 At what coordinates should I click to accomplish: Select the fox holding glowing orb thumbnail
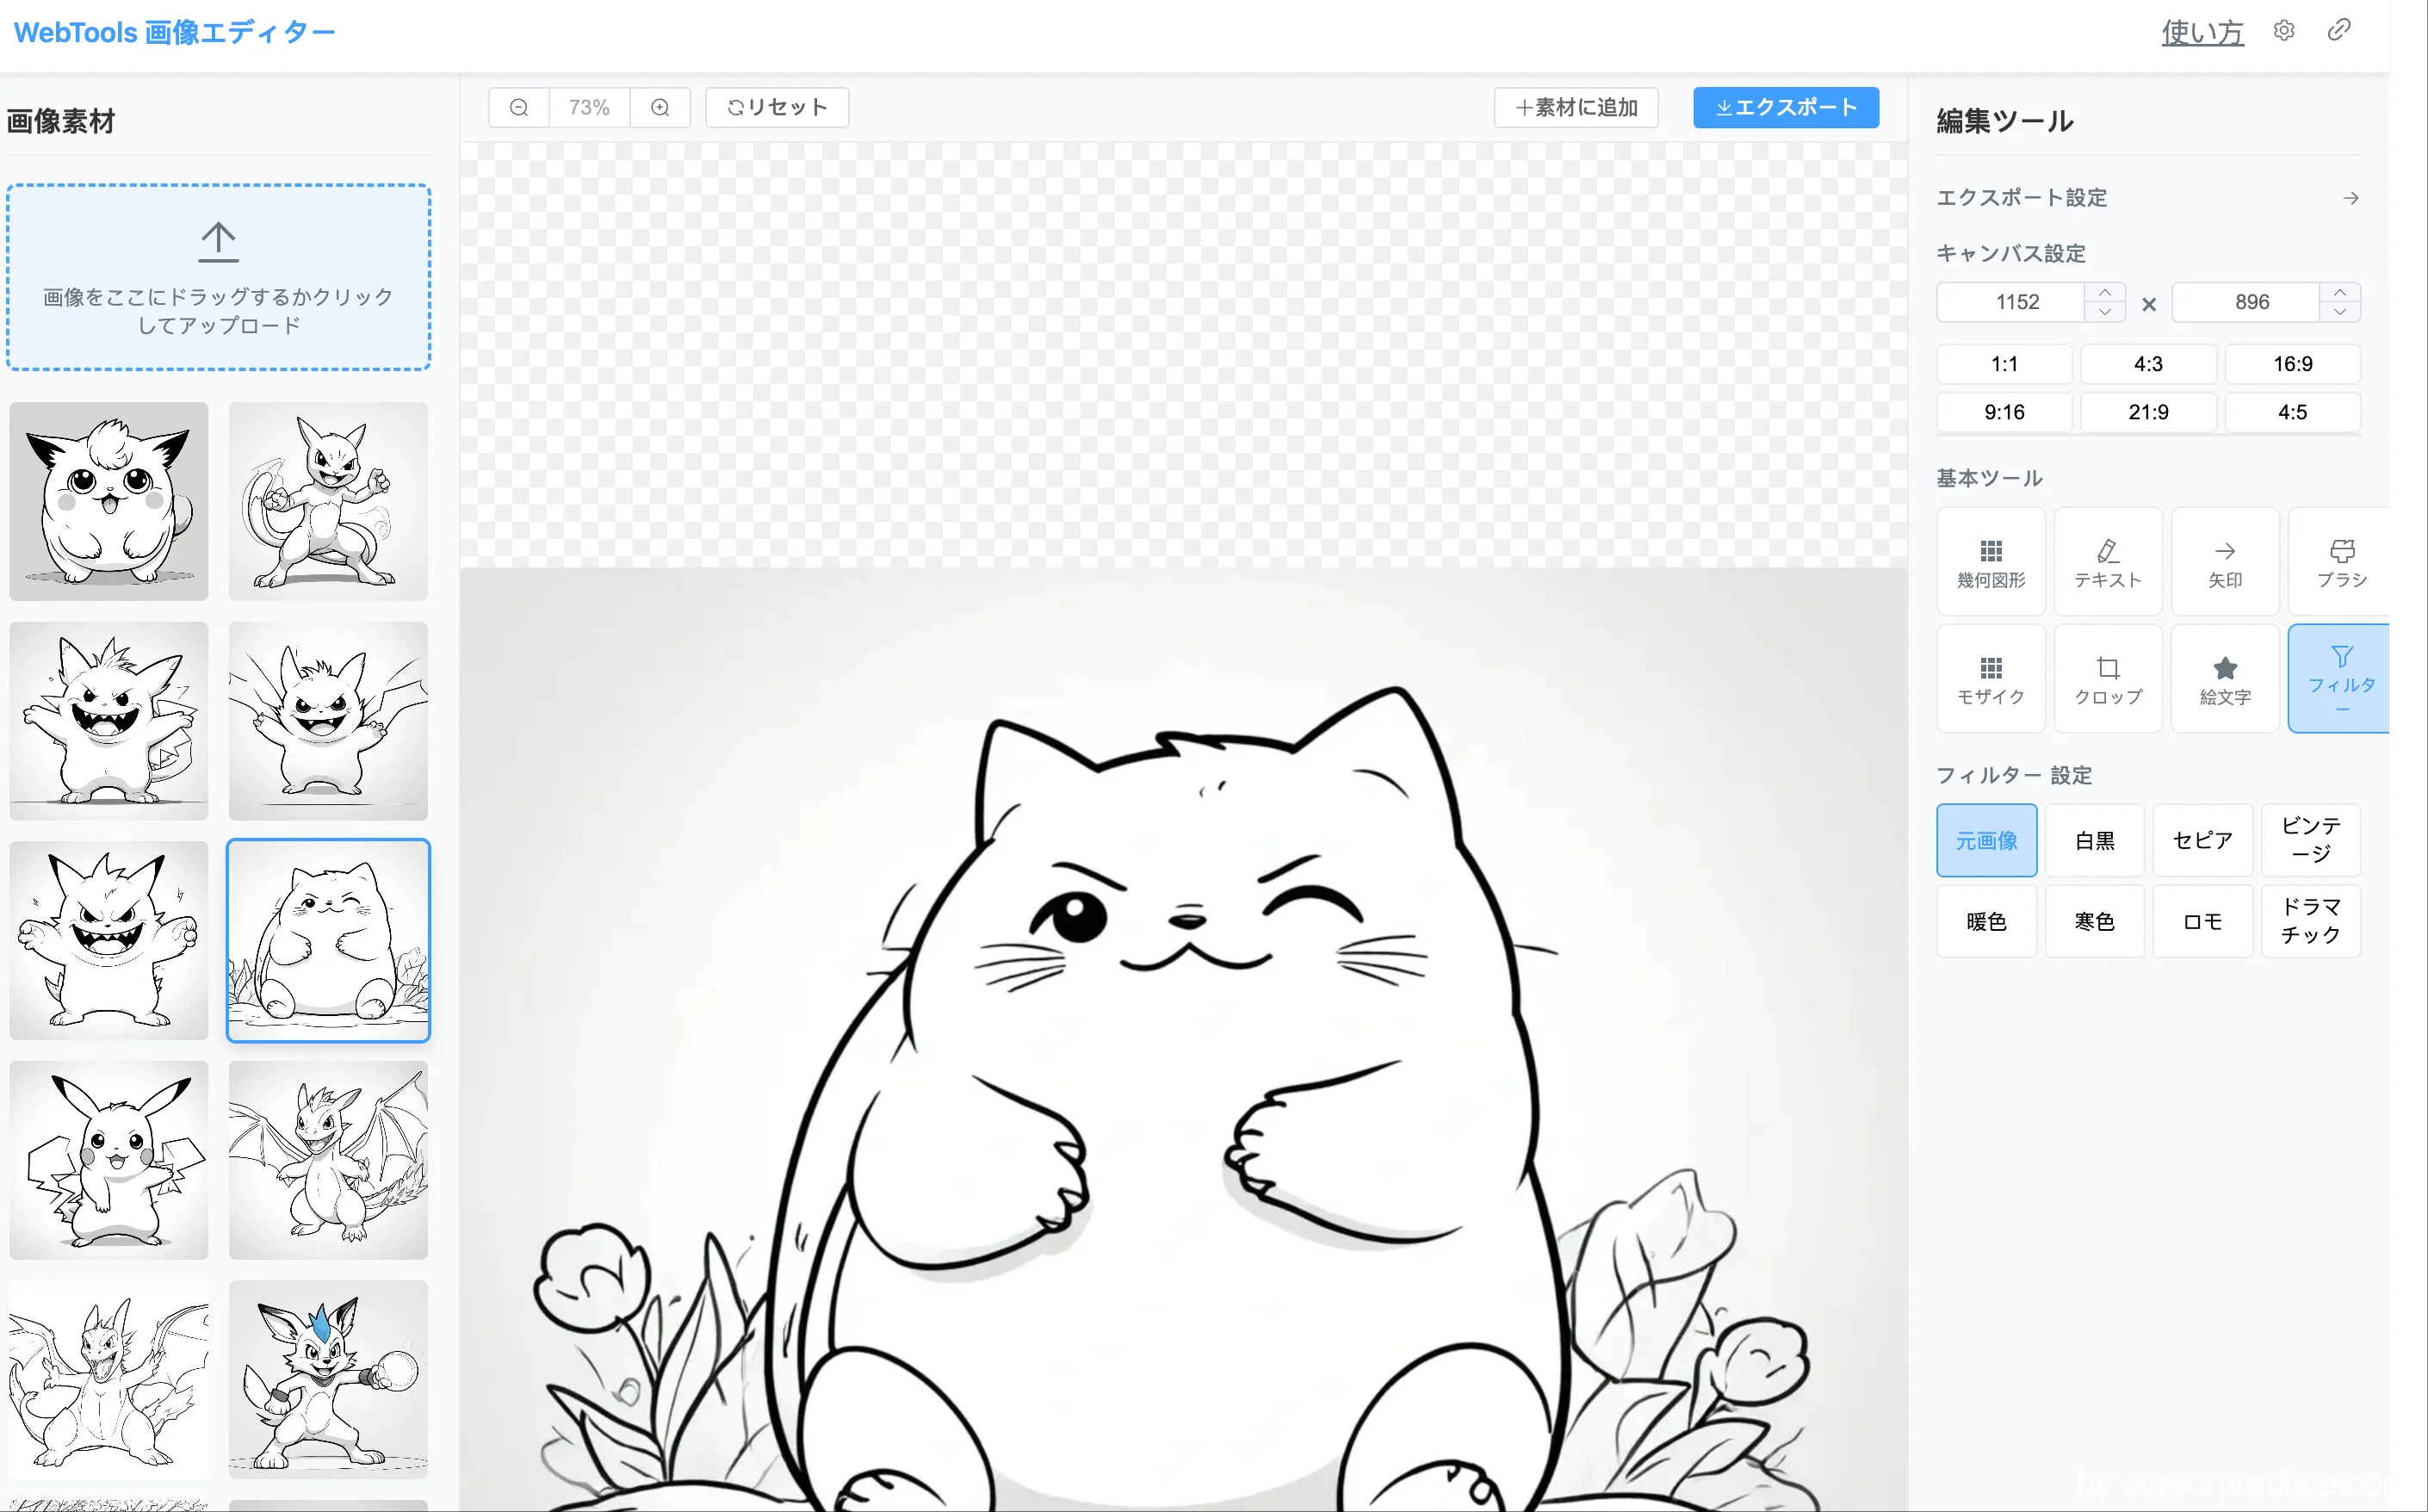point(328,1380)
